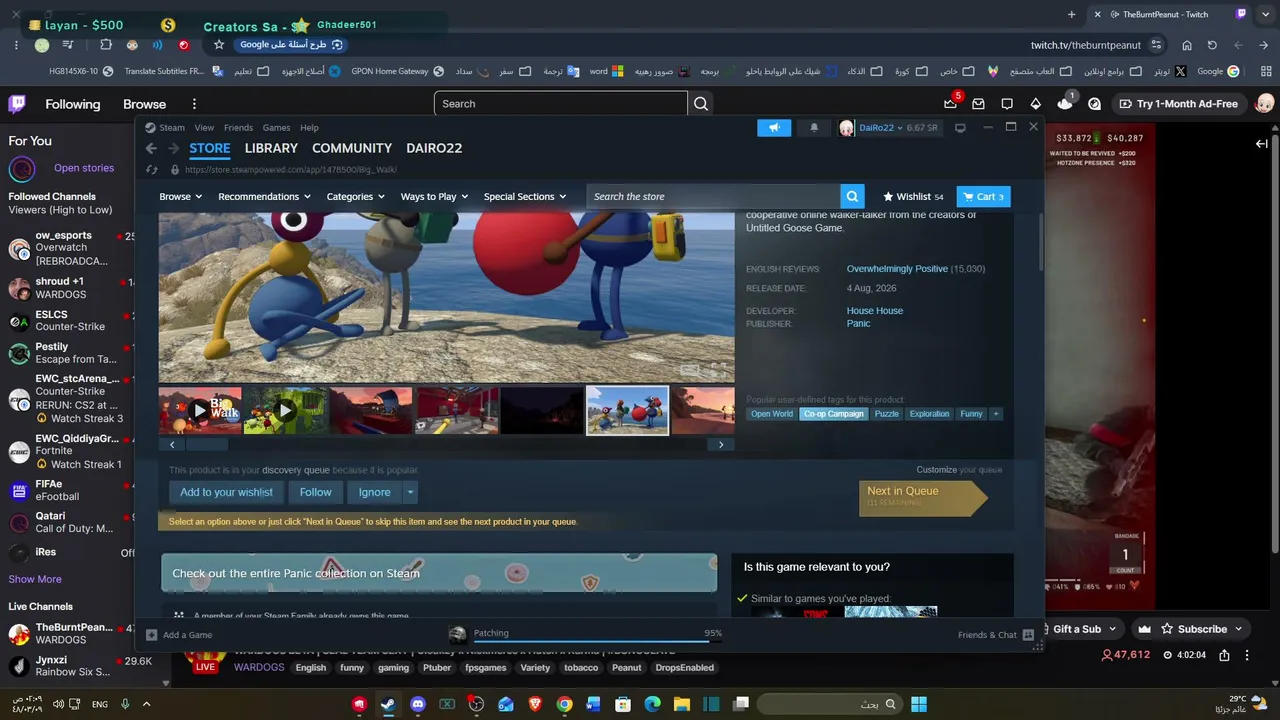Click the Twitch search magnifier button
Image resolution: width=1280 pixels, height=720 pixels.
coord(701,104)
